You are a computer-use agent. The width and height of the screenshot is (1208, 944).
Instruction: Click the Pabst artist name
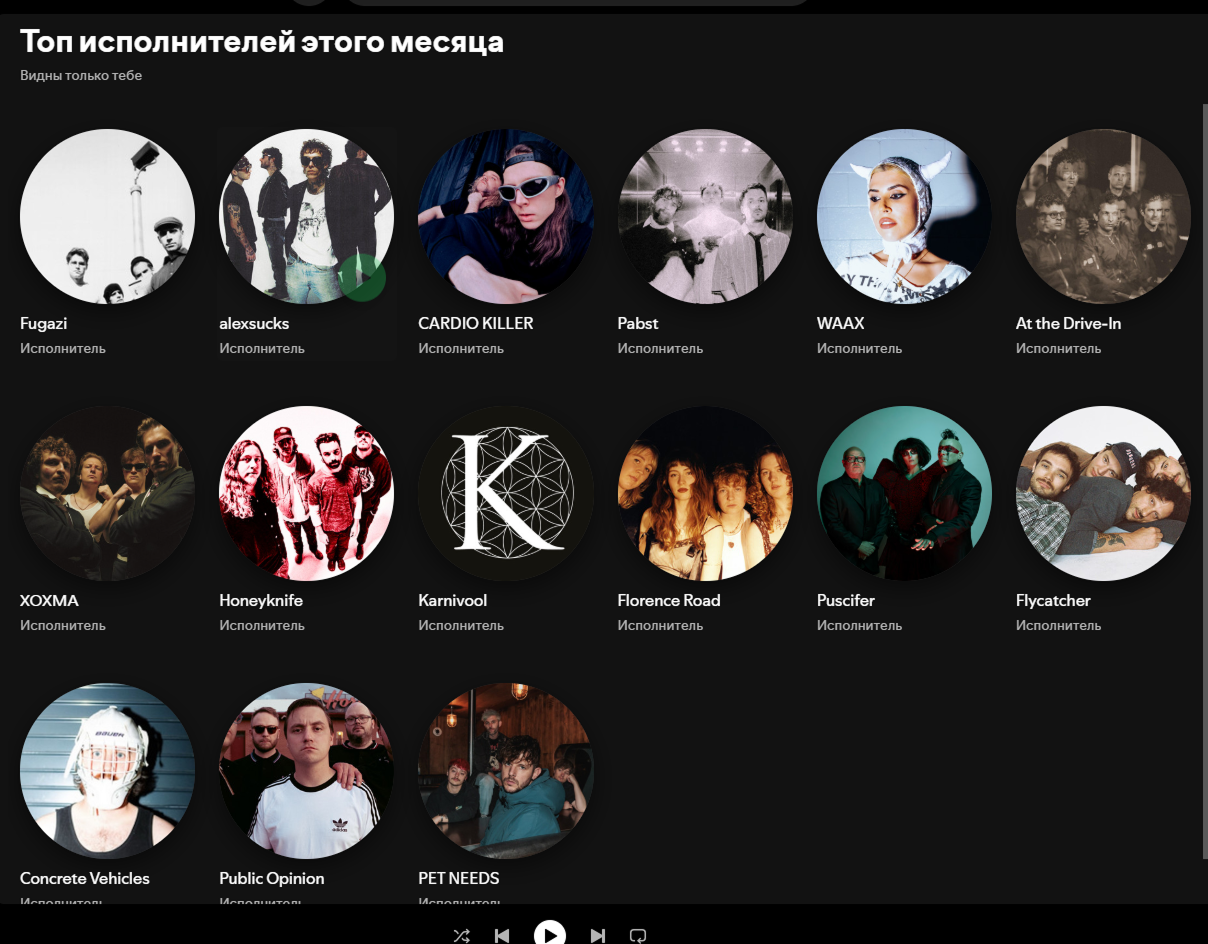(x=638, y=323)
